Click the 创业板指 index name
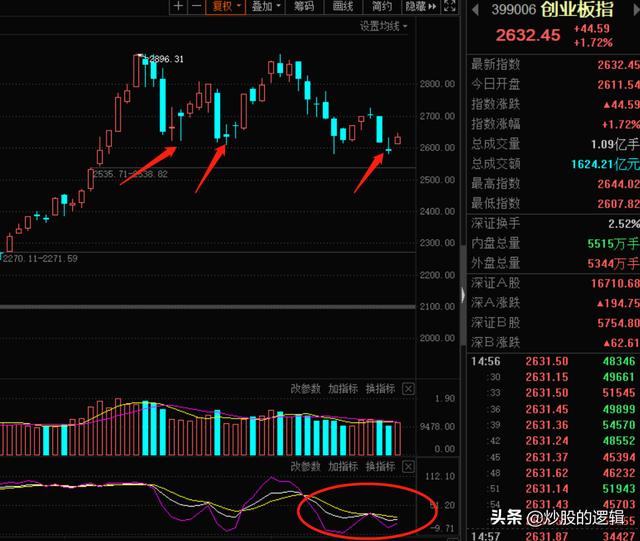The image size is (640, 541). 577,9
